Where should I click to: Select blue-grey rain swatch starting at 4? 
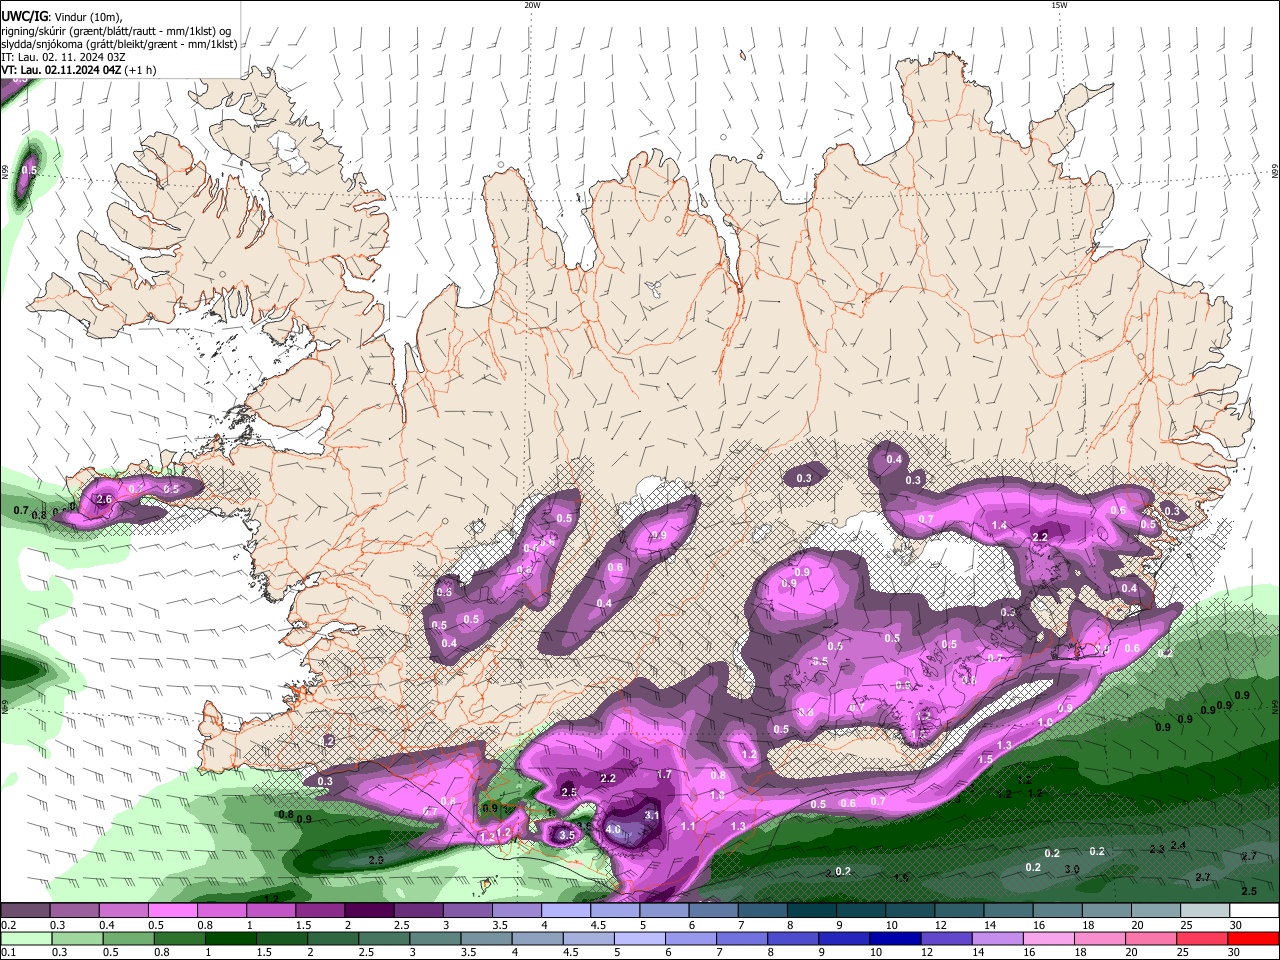point(537,939)
